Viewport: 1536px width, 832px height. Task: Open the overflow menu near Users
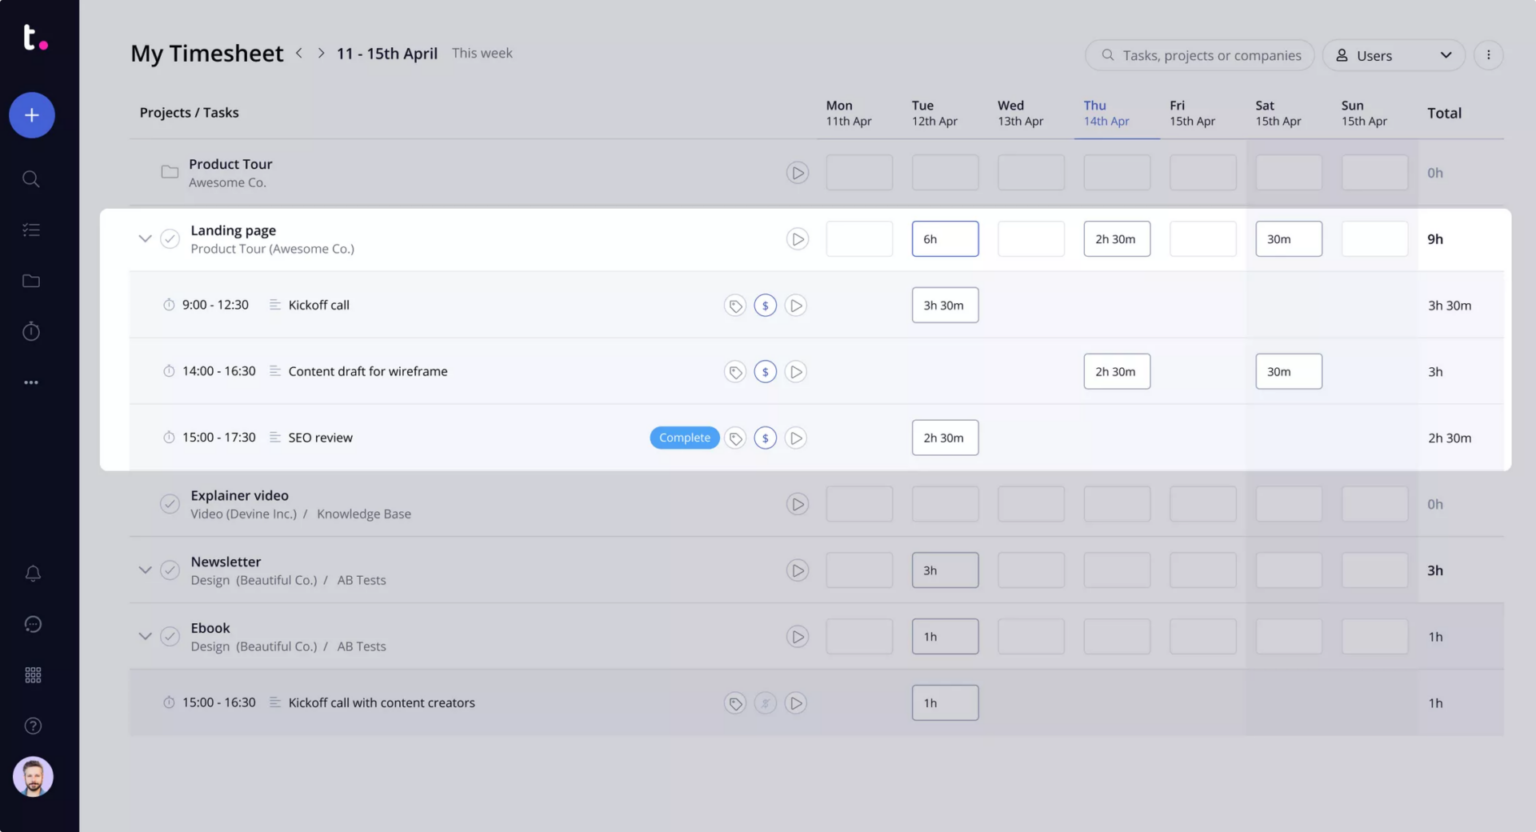[x=1488, y=55]
